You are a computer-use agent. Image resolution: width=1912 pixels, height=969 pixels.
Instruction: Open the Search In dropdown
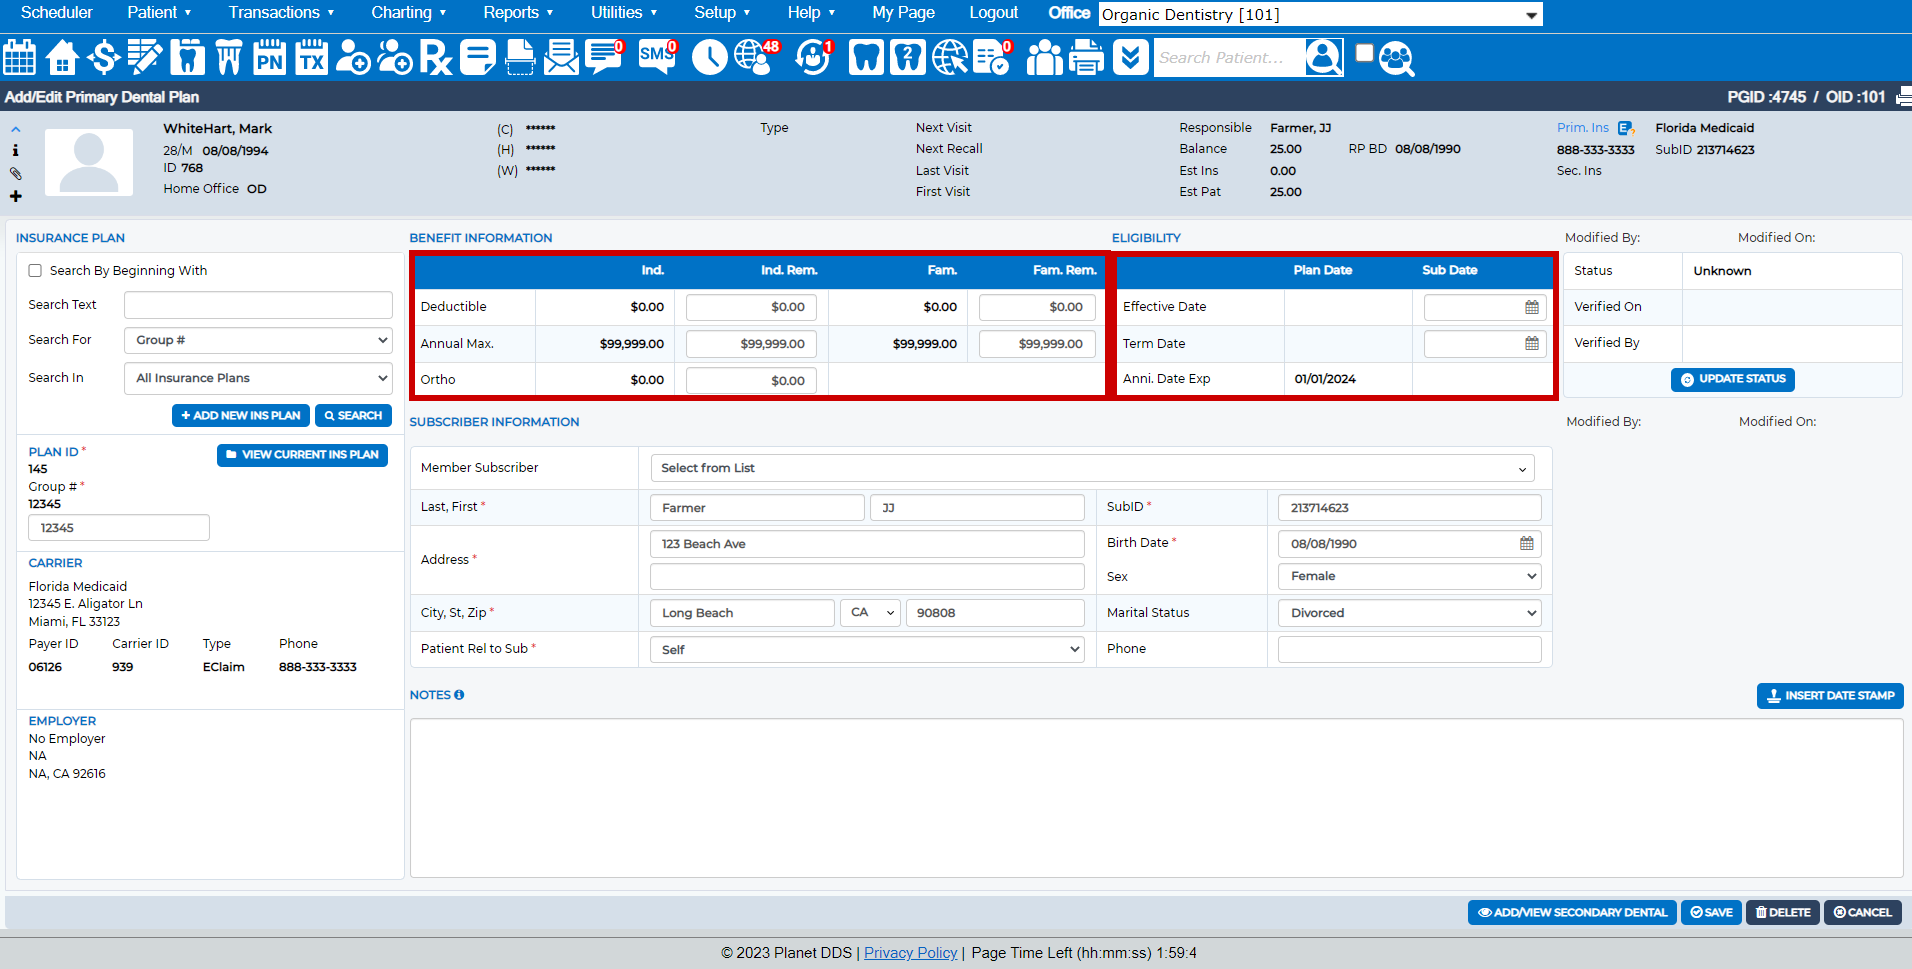(x=258, y=378)
